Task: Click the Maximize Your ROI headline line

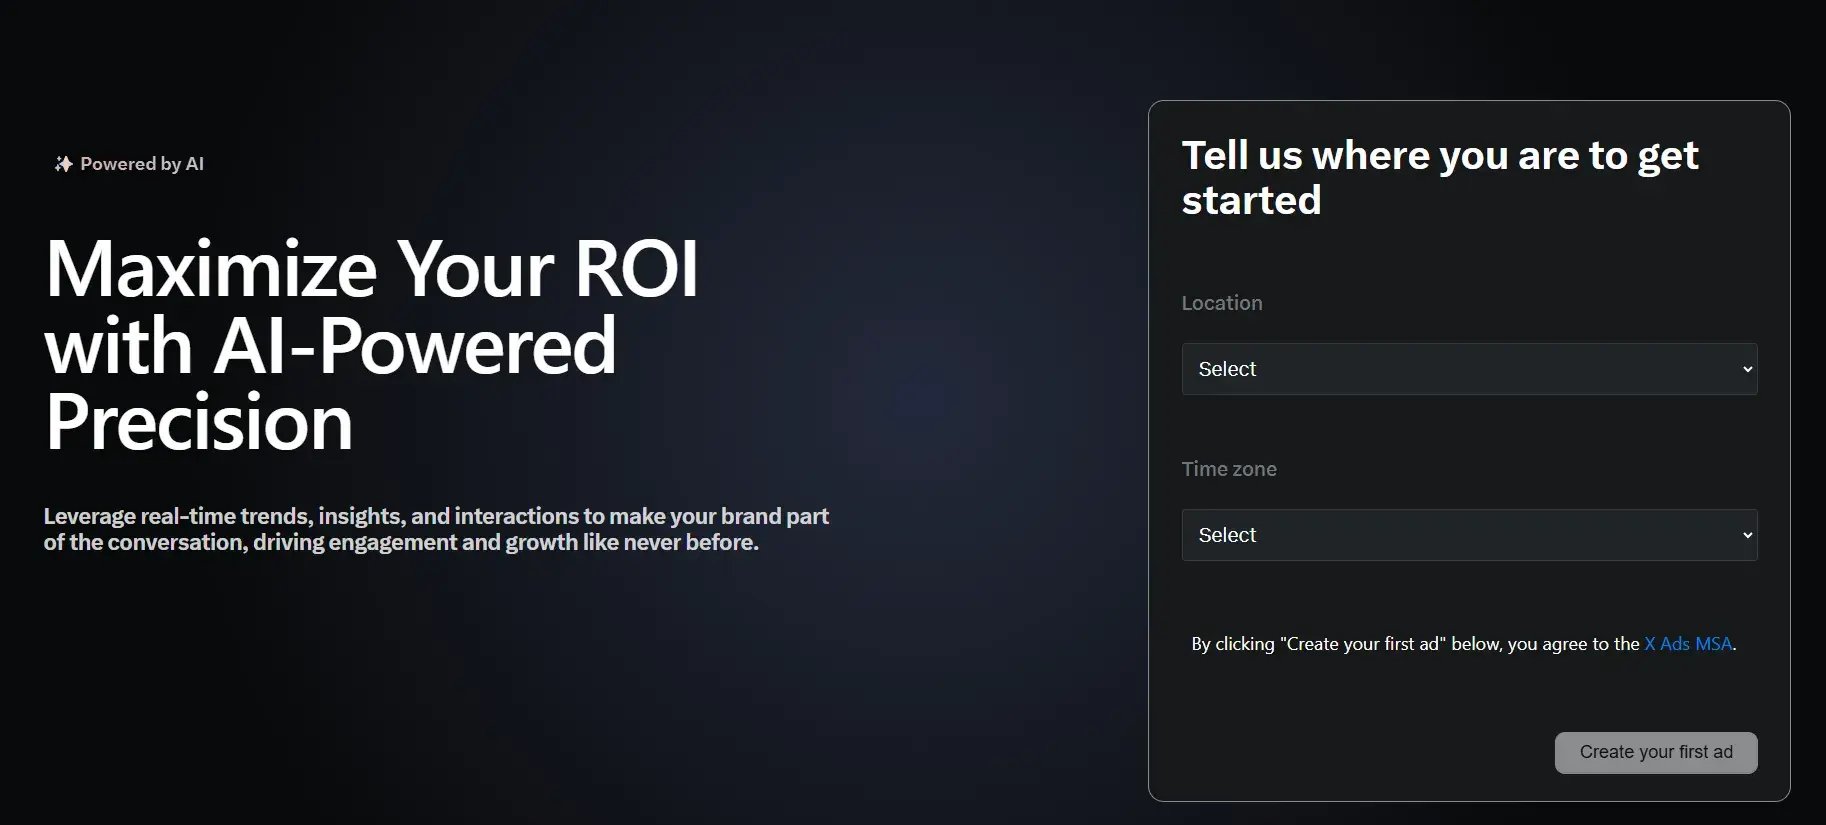Action: point(371,269)
